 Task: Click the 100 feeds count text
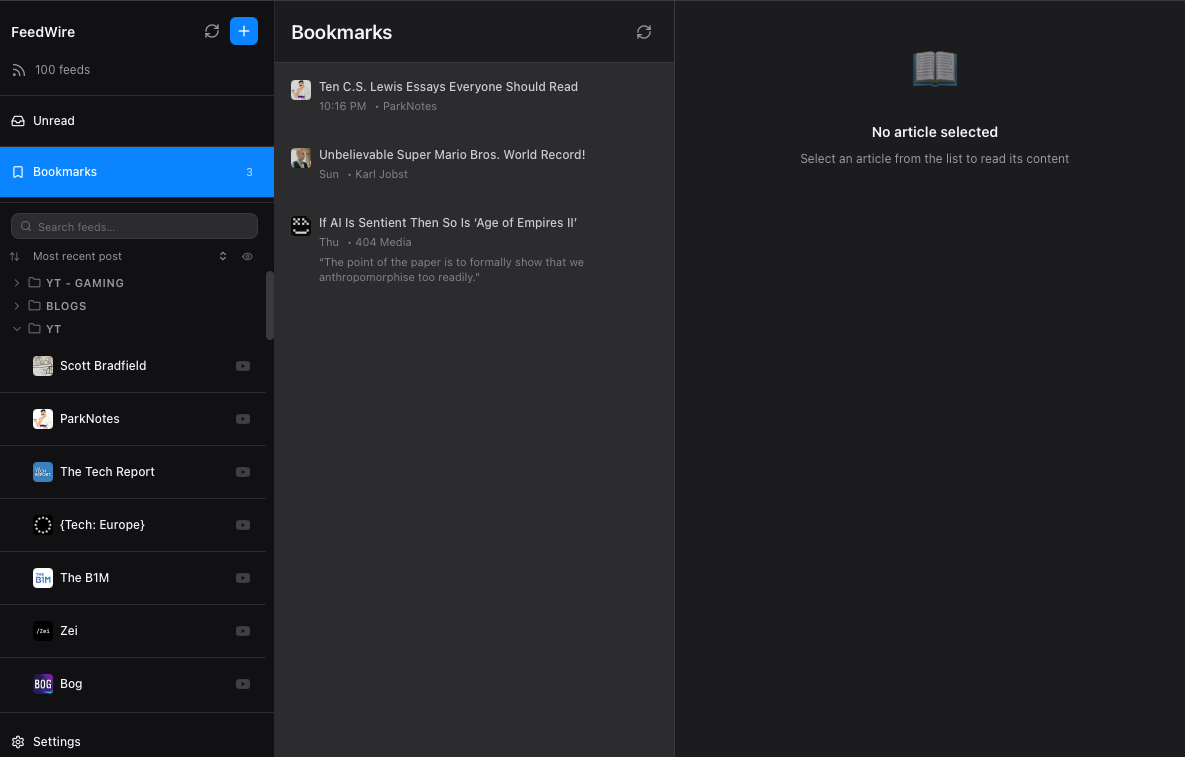click(63, 70)
